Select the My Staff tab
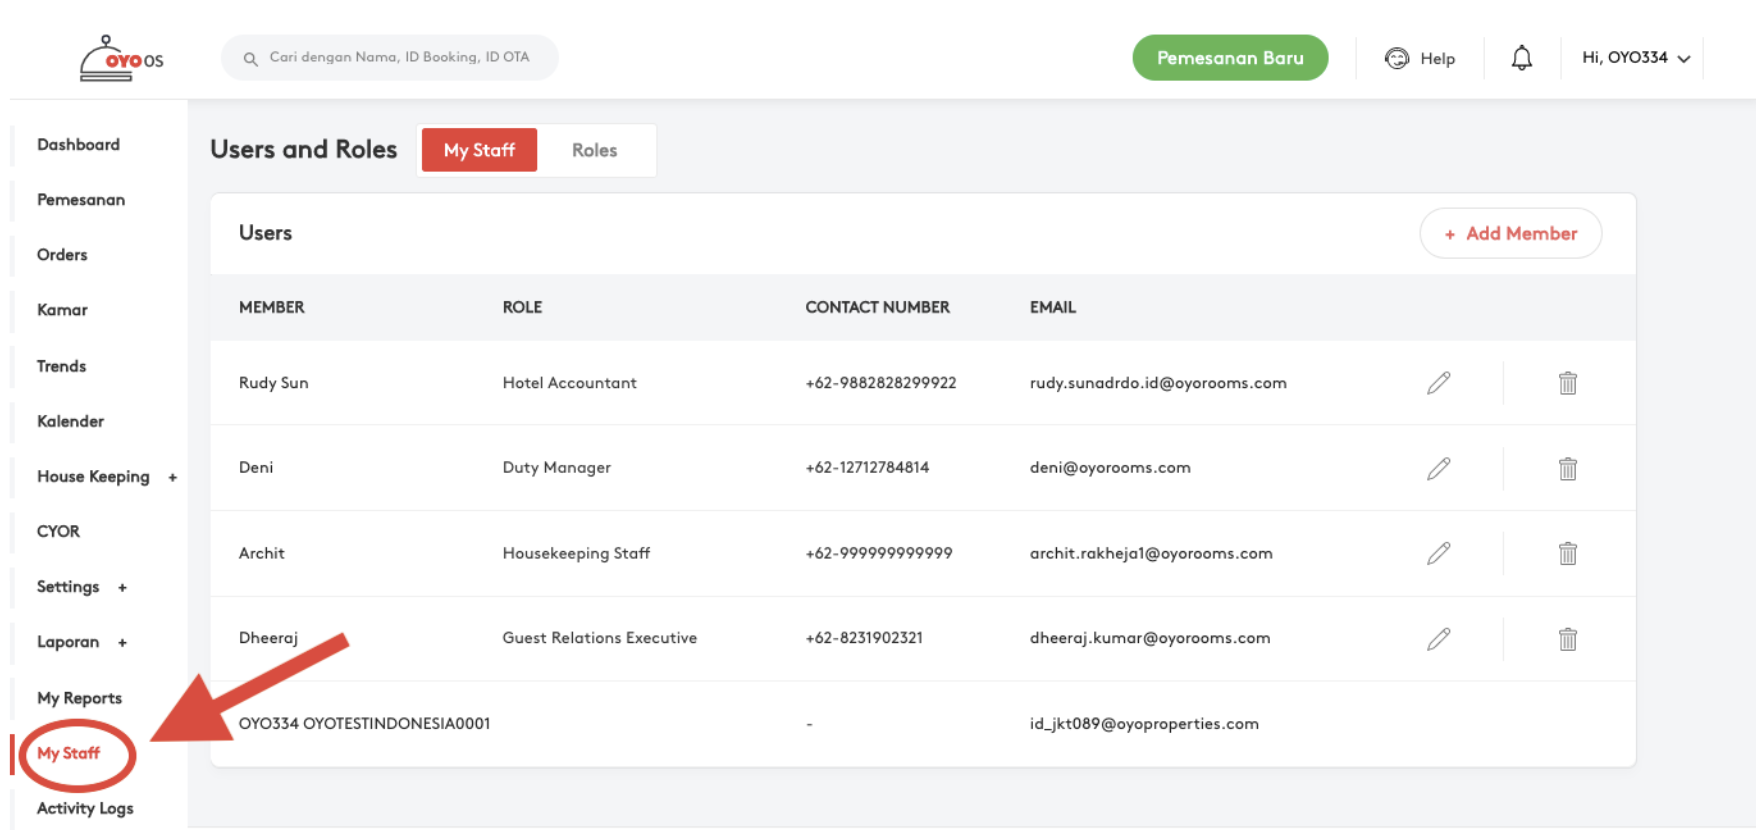The width and height of the screenshot is (1756, 830). (x=479, y=150)
